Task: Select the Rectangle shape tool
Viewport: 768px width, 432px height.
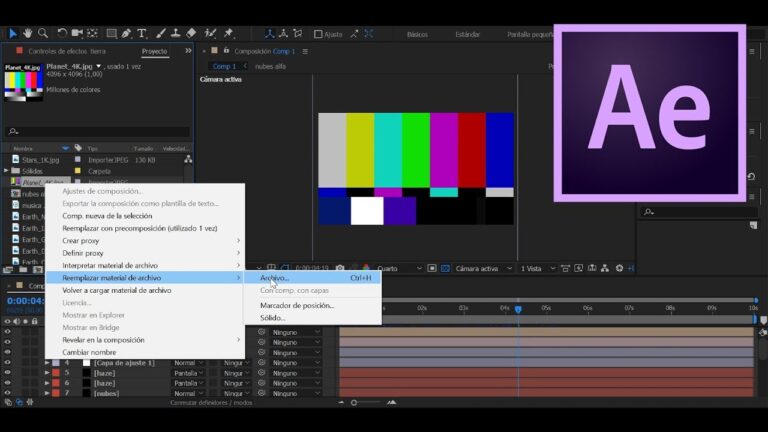Action: pyautogui.click(x=112, y=33)
